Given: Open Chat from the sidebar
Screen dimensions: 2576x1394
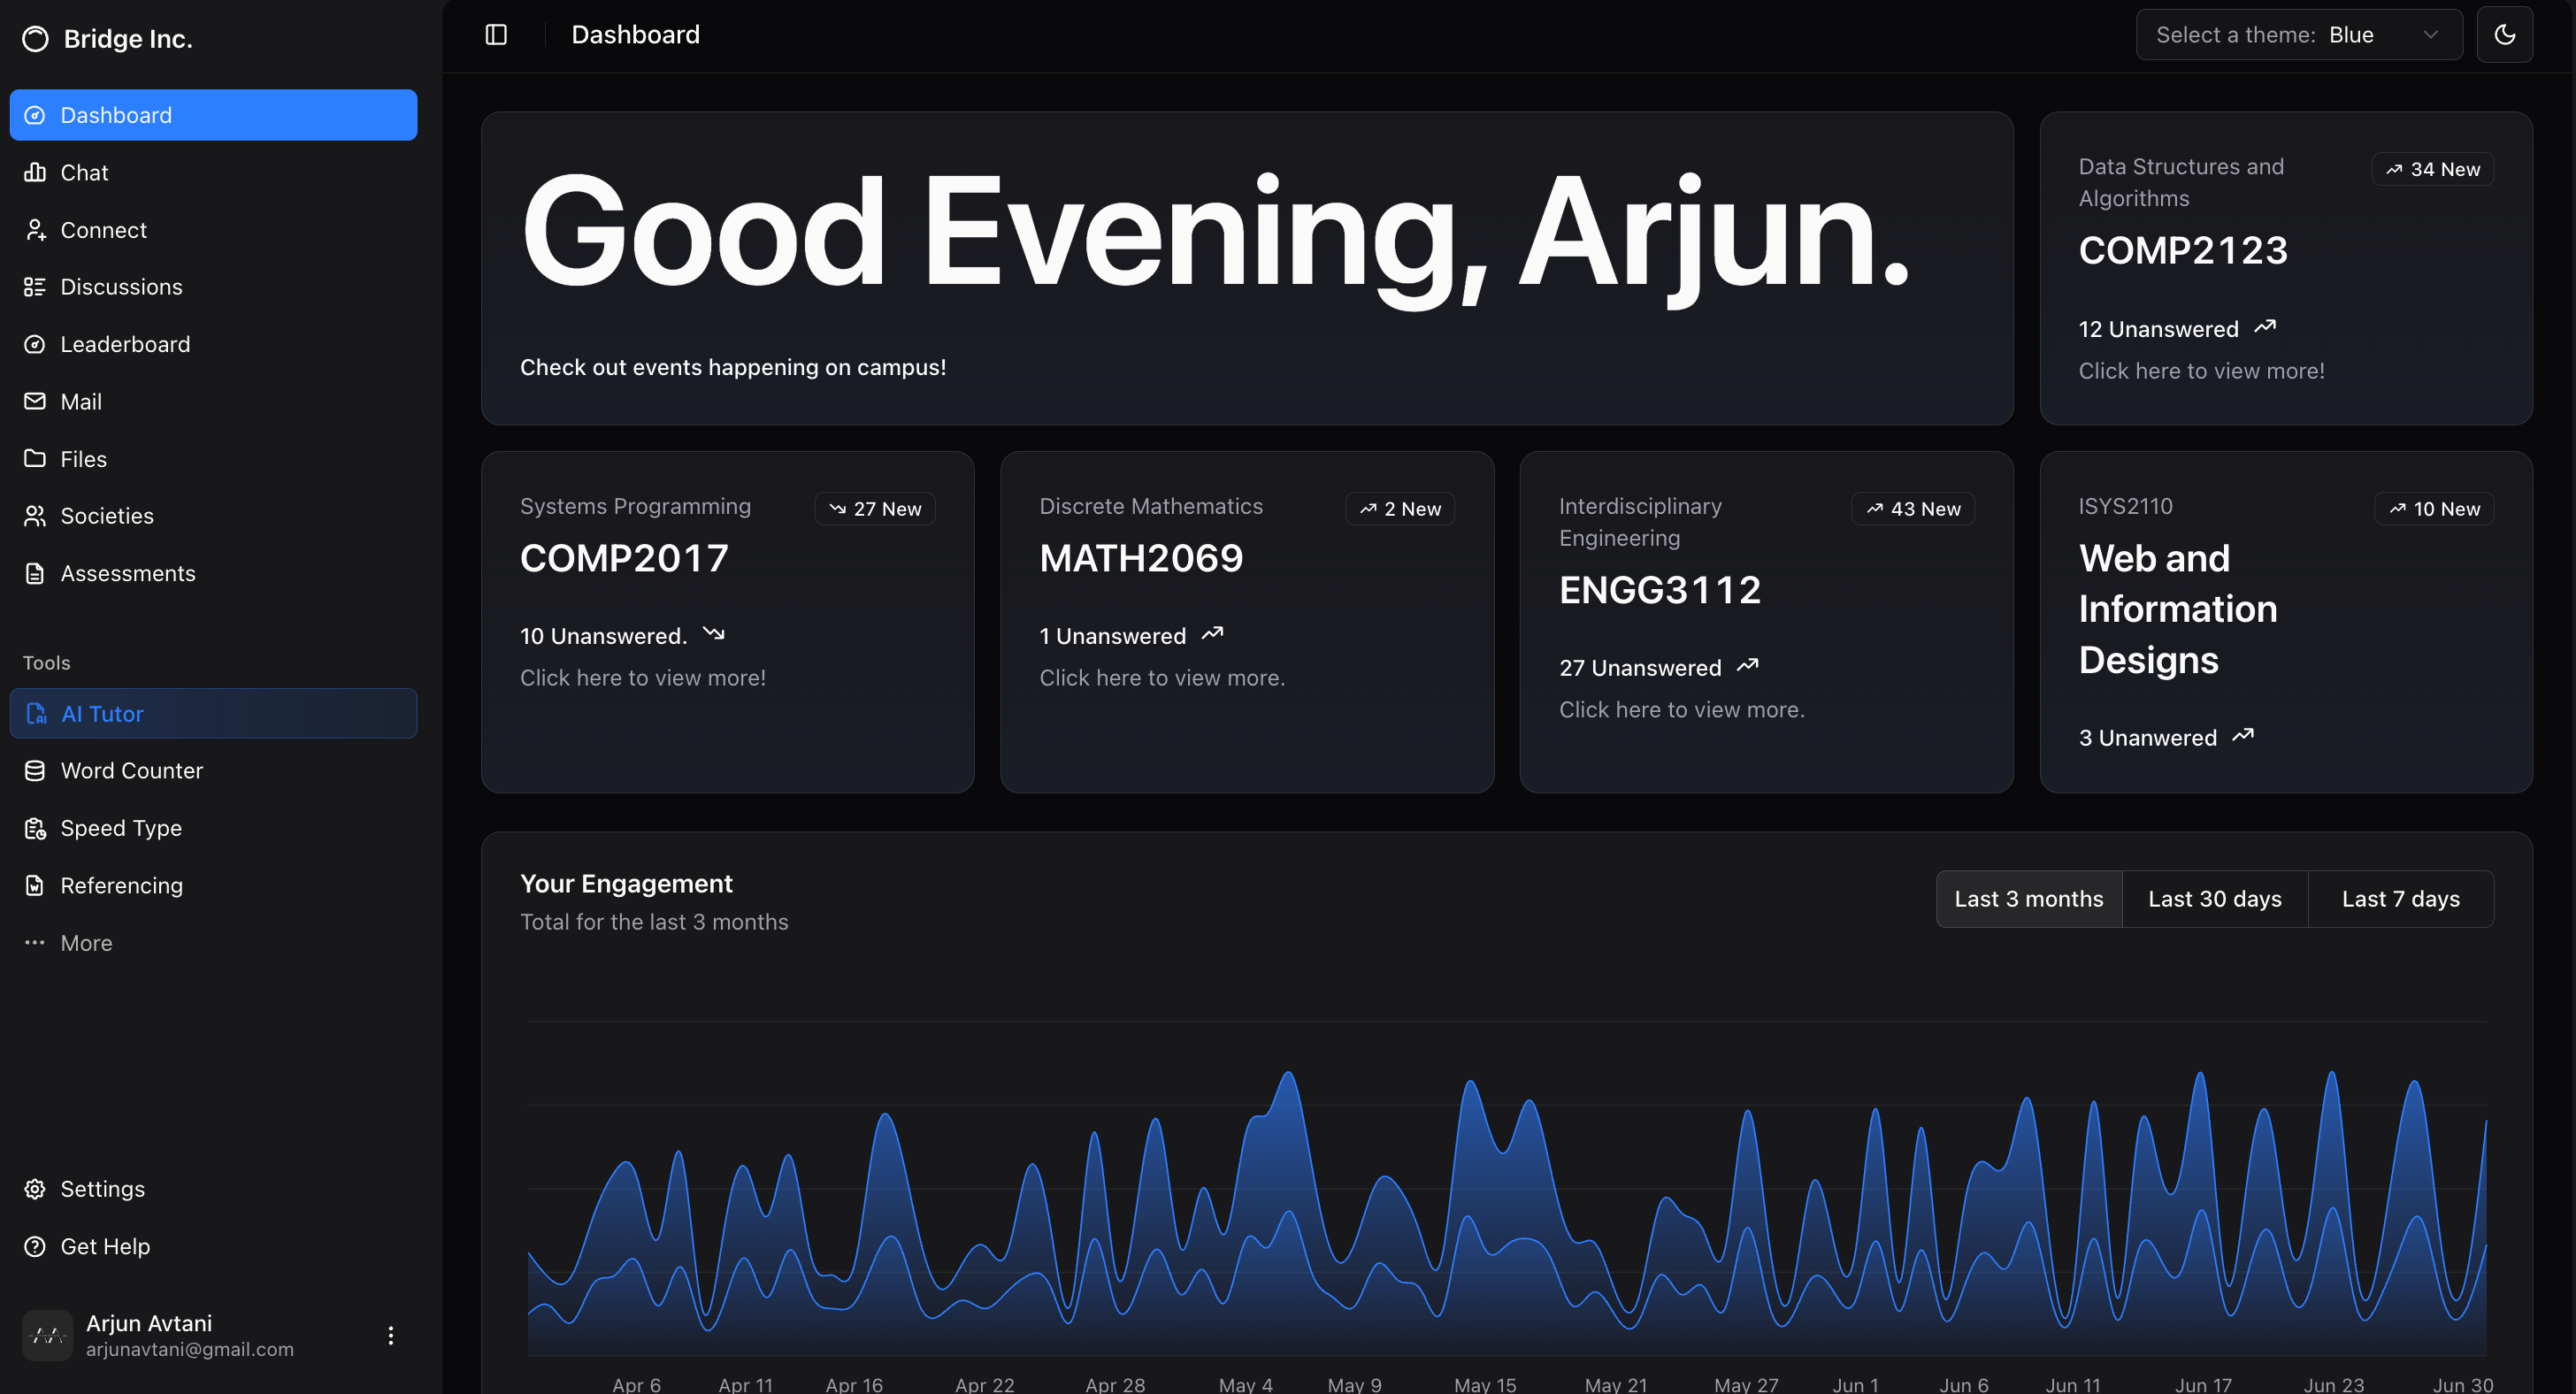Looking at the screenshot, I should click(x=84, y=173).
